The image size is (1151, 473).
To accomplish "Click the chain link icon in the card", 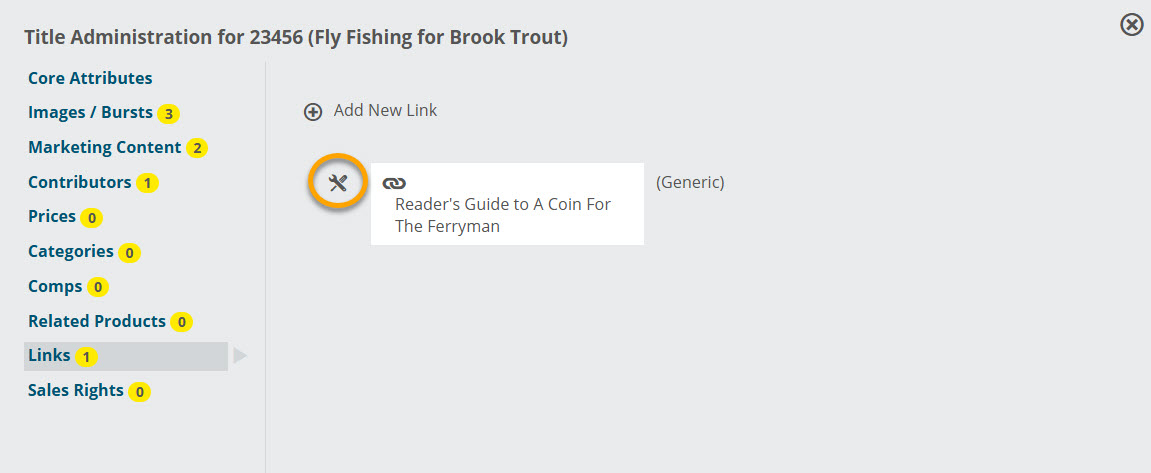I will [x=394, y=183].
